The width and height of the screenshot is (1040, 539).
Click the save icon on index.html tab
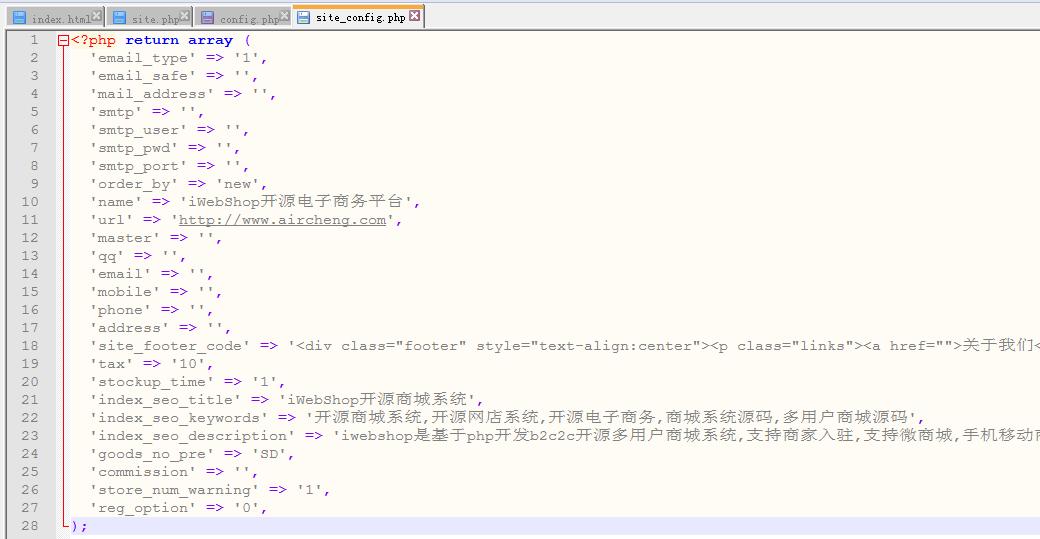click(x=19, y=17)
